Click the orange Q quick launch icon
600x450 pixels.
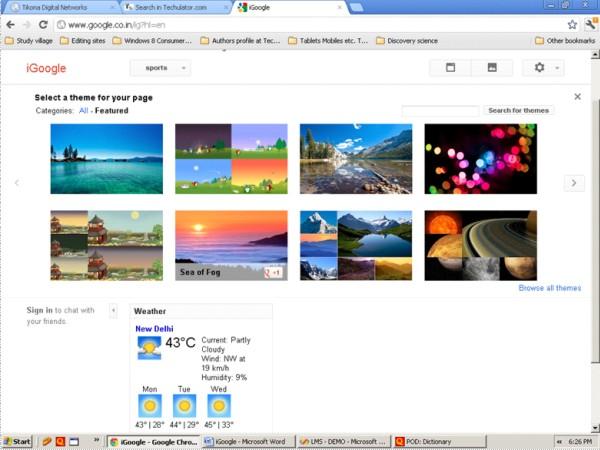click(60, 442)
